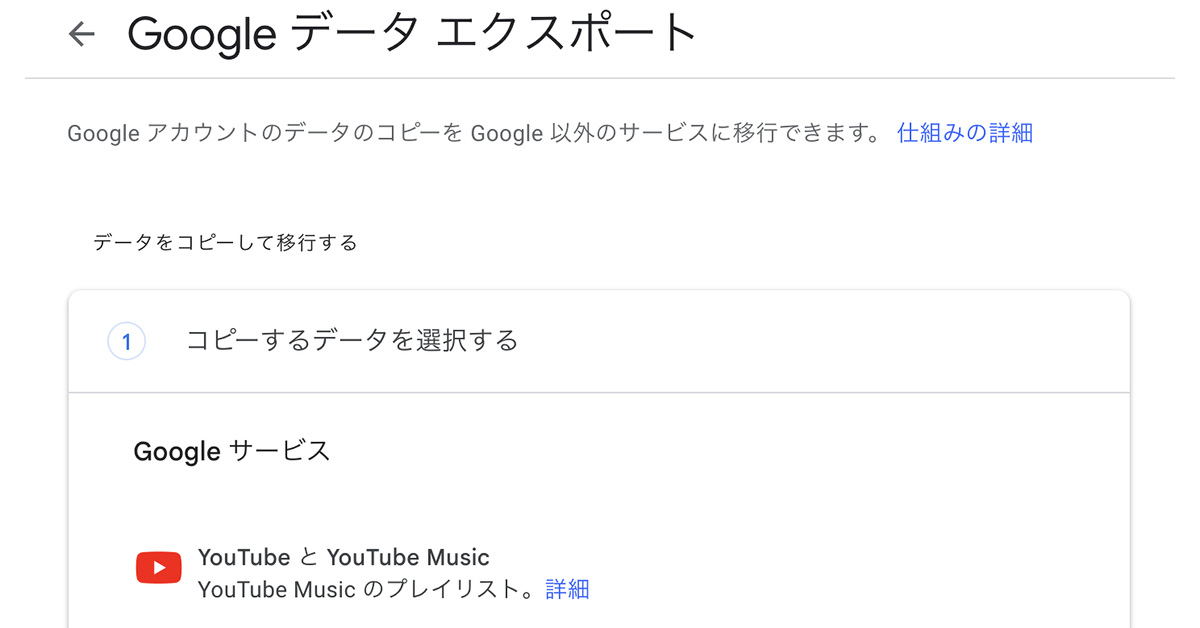The image size is (1200, 628).
Task: Click the red YouTube logo icon
Action: coord(158,568)
